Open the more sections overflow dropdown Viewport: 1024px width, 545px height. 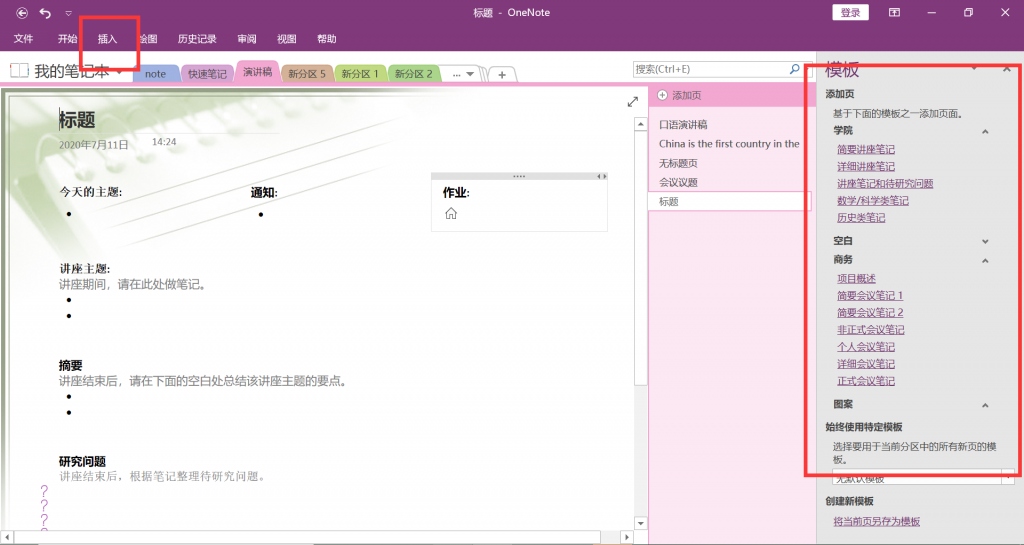pos(463,74)
